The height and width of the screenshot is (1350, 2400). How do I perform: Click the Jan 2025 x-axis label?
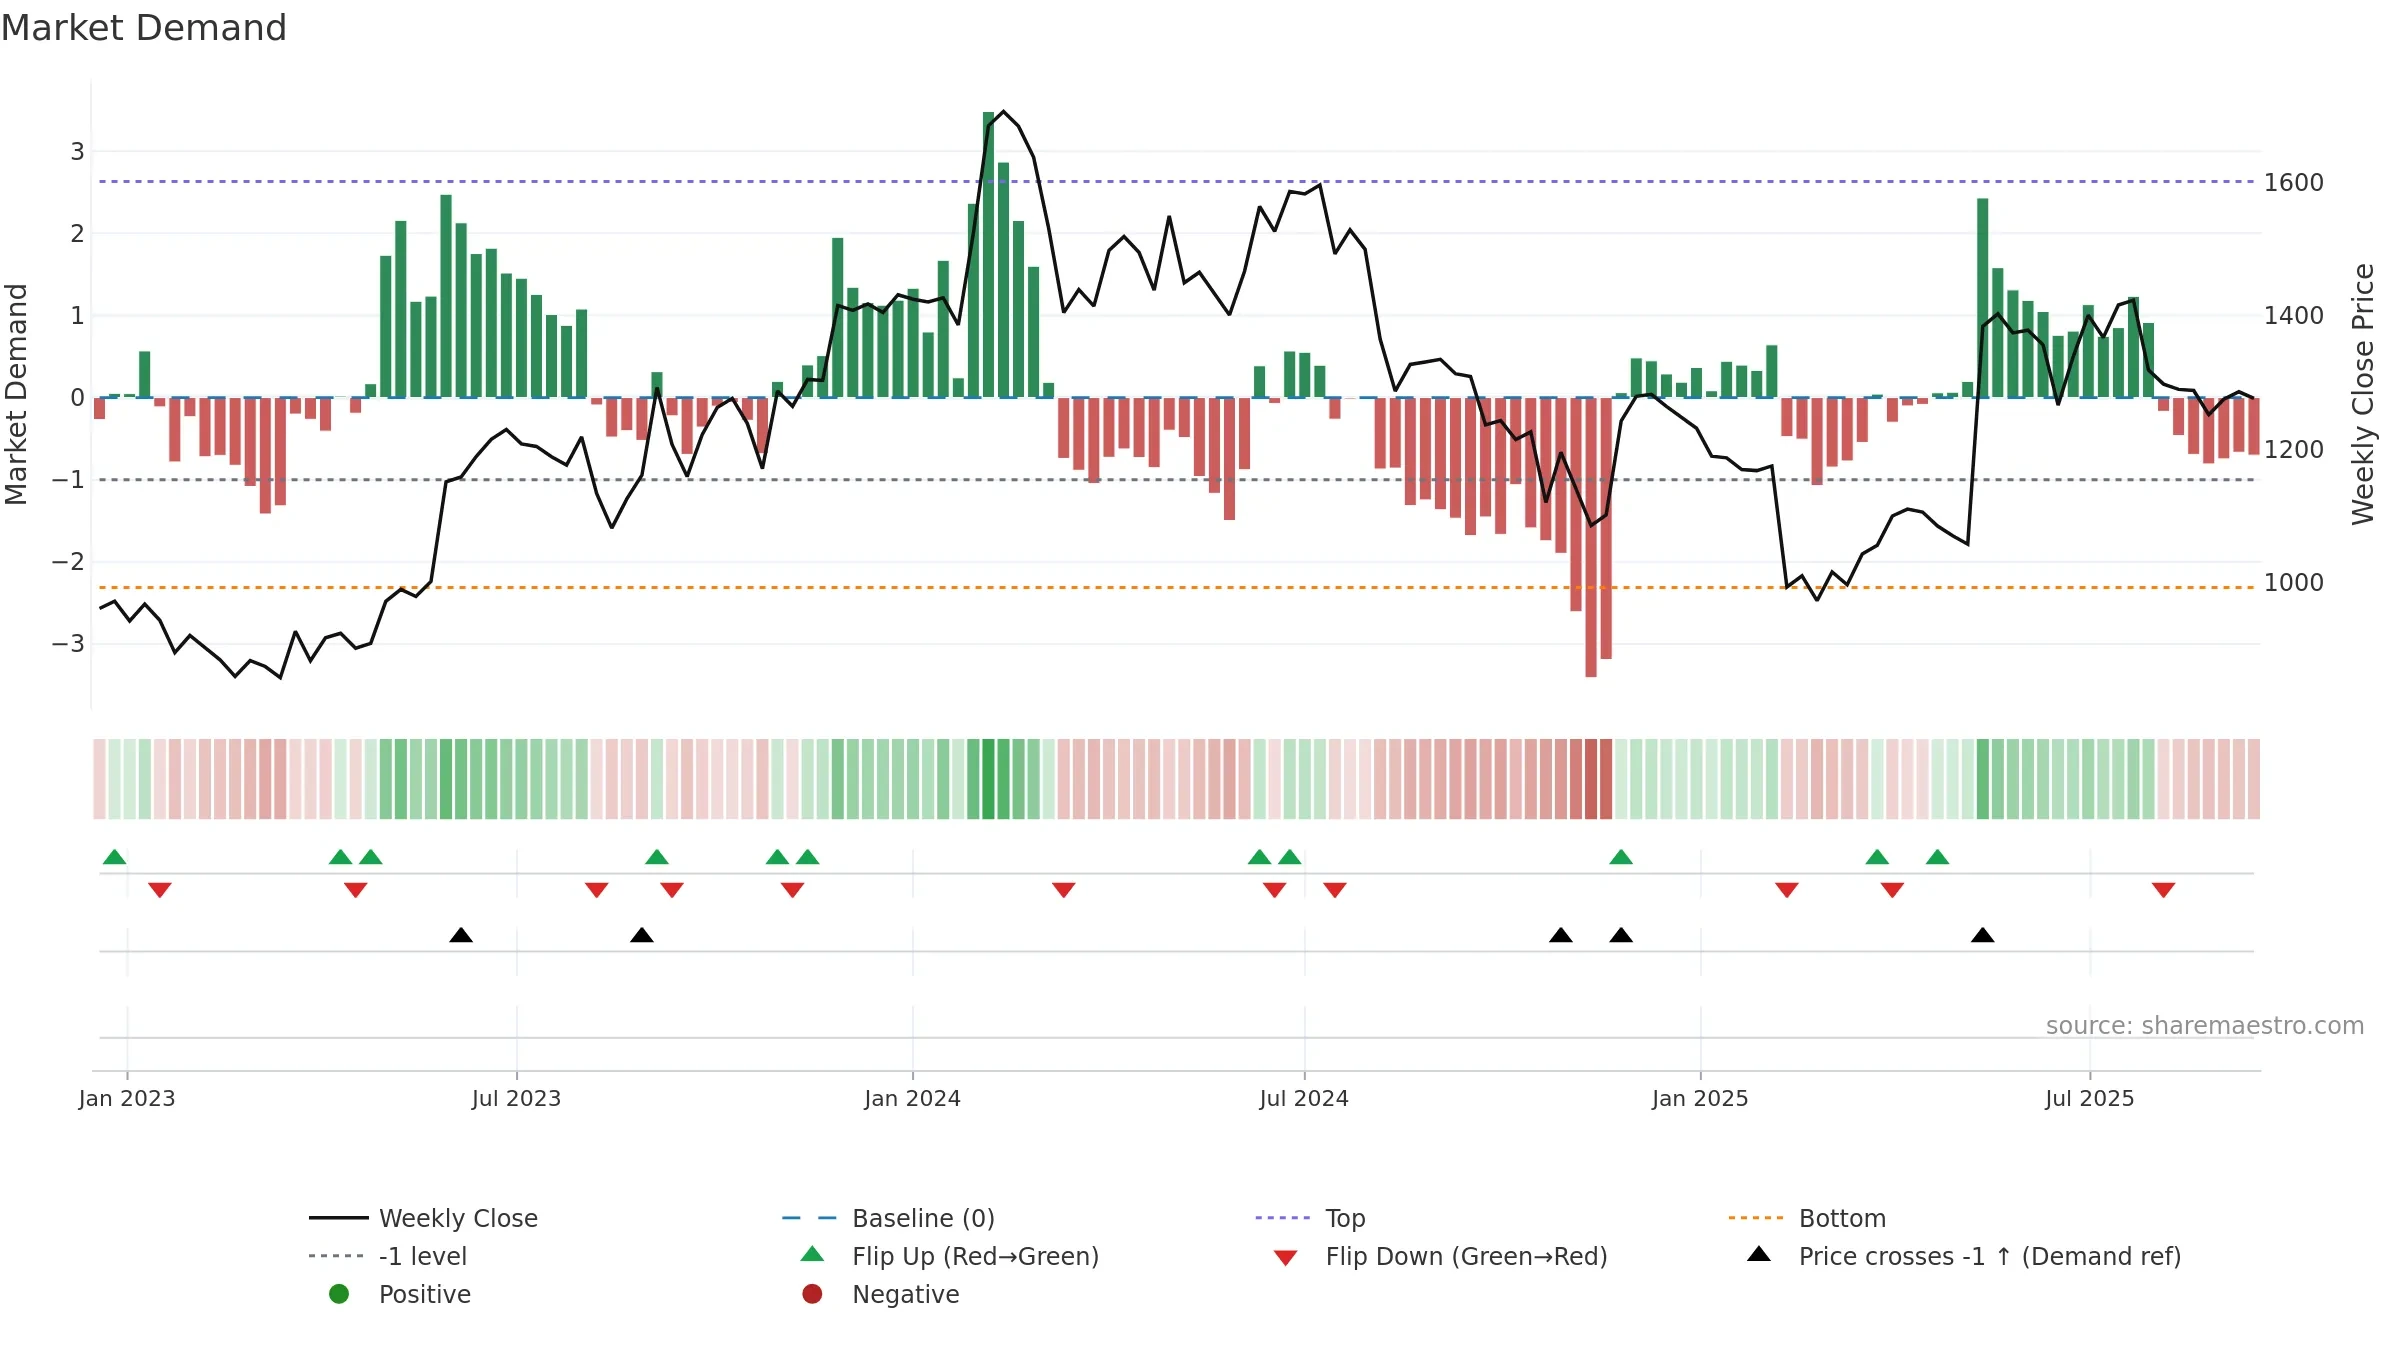[1701, 1099]
